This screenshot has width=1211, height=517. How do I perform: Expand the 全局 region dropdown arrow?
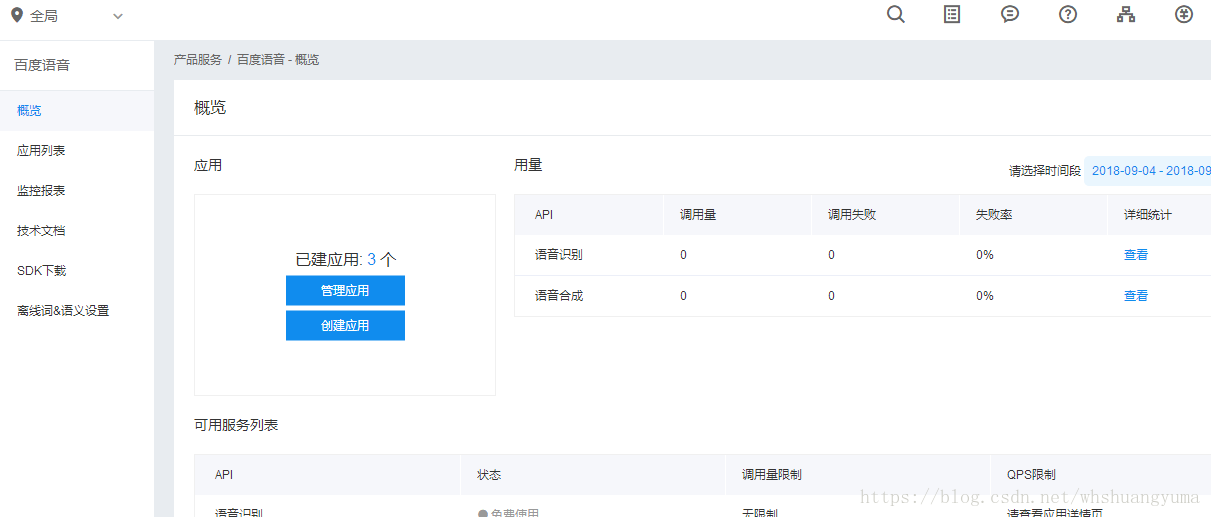tap(118, 16)
